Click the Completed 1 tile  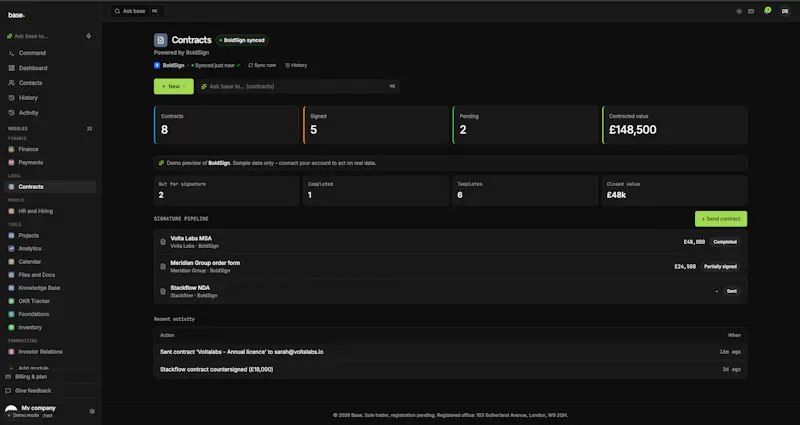376,190
